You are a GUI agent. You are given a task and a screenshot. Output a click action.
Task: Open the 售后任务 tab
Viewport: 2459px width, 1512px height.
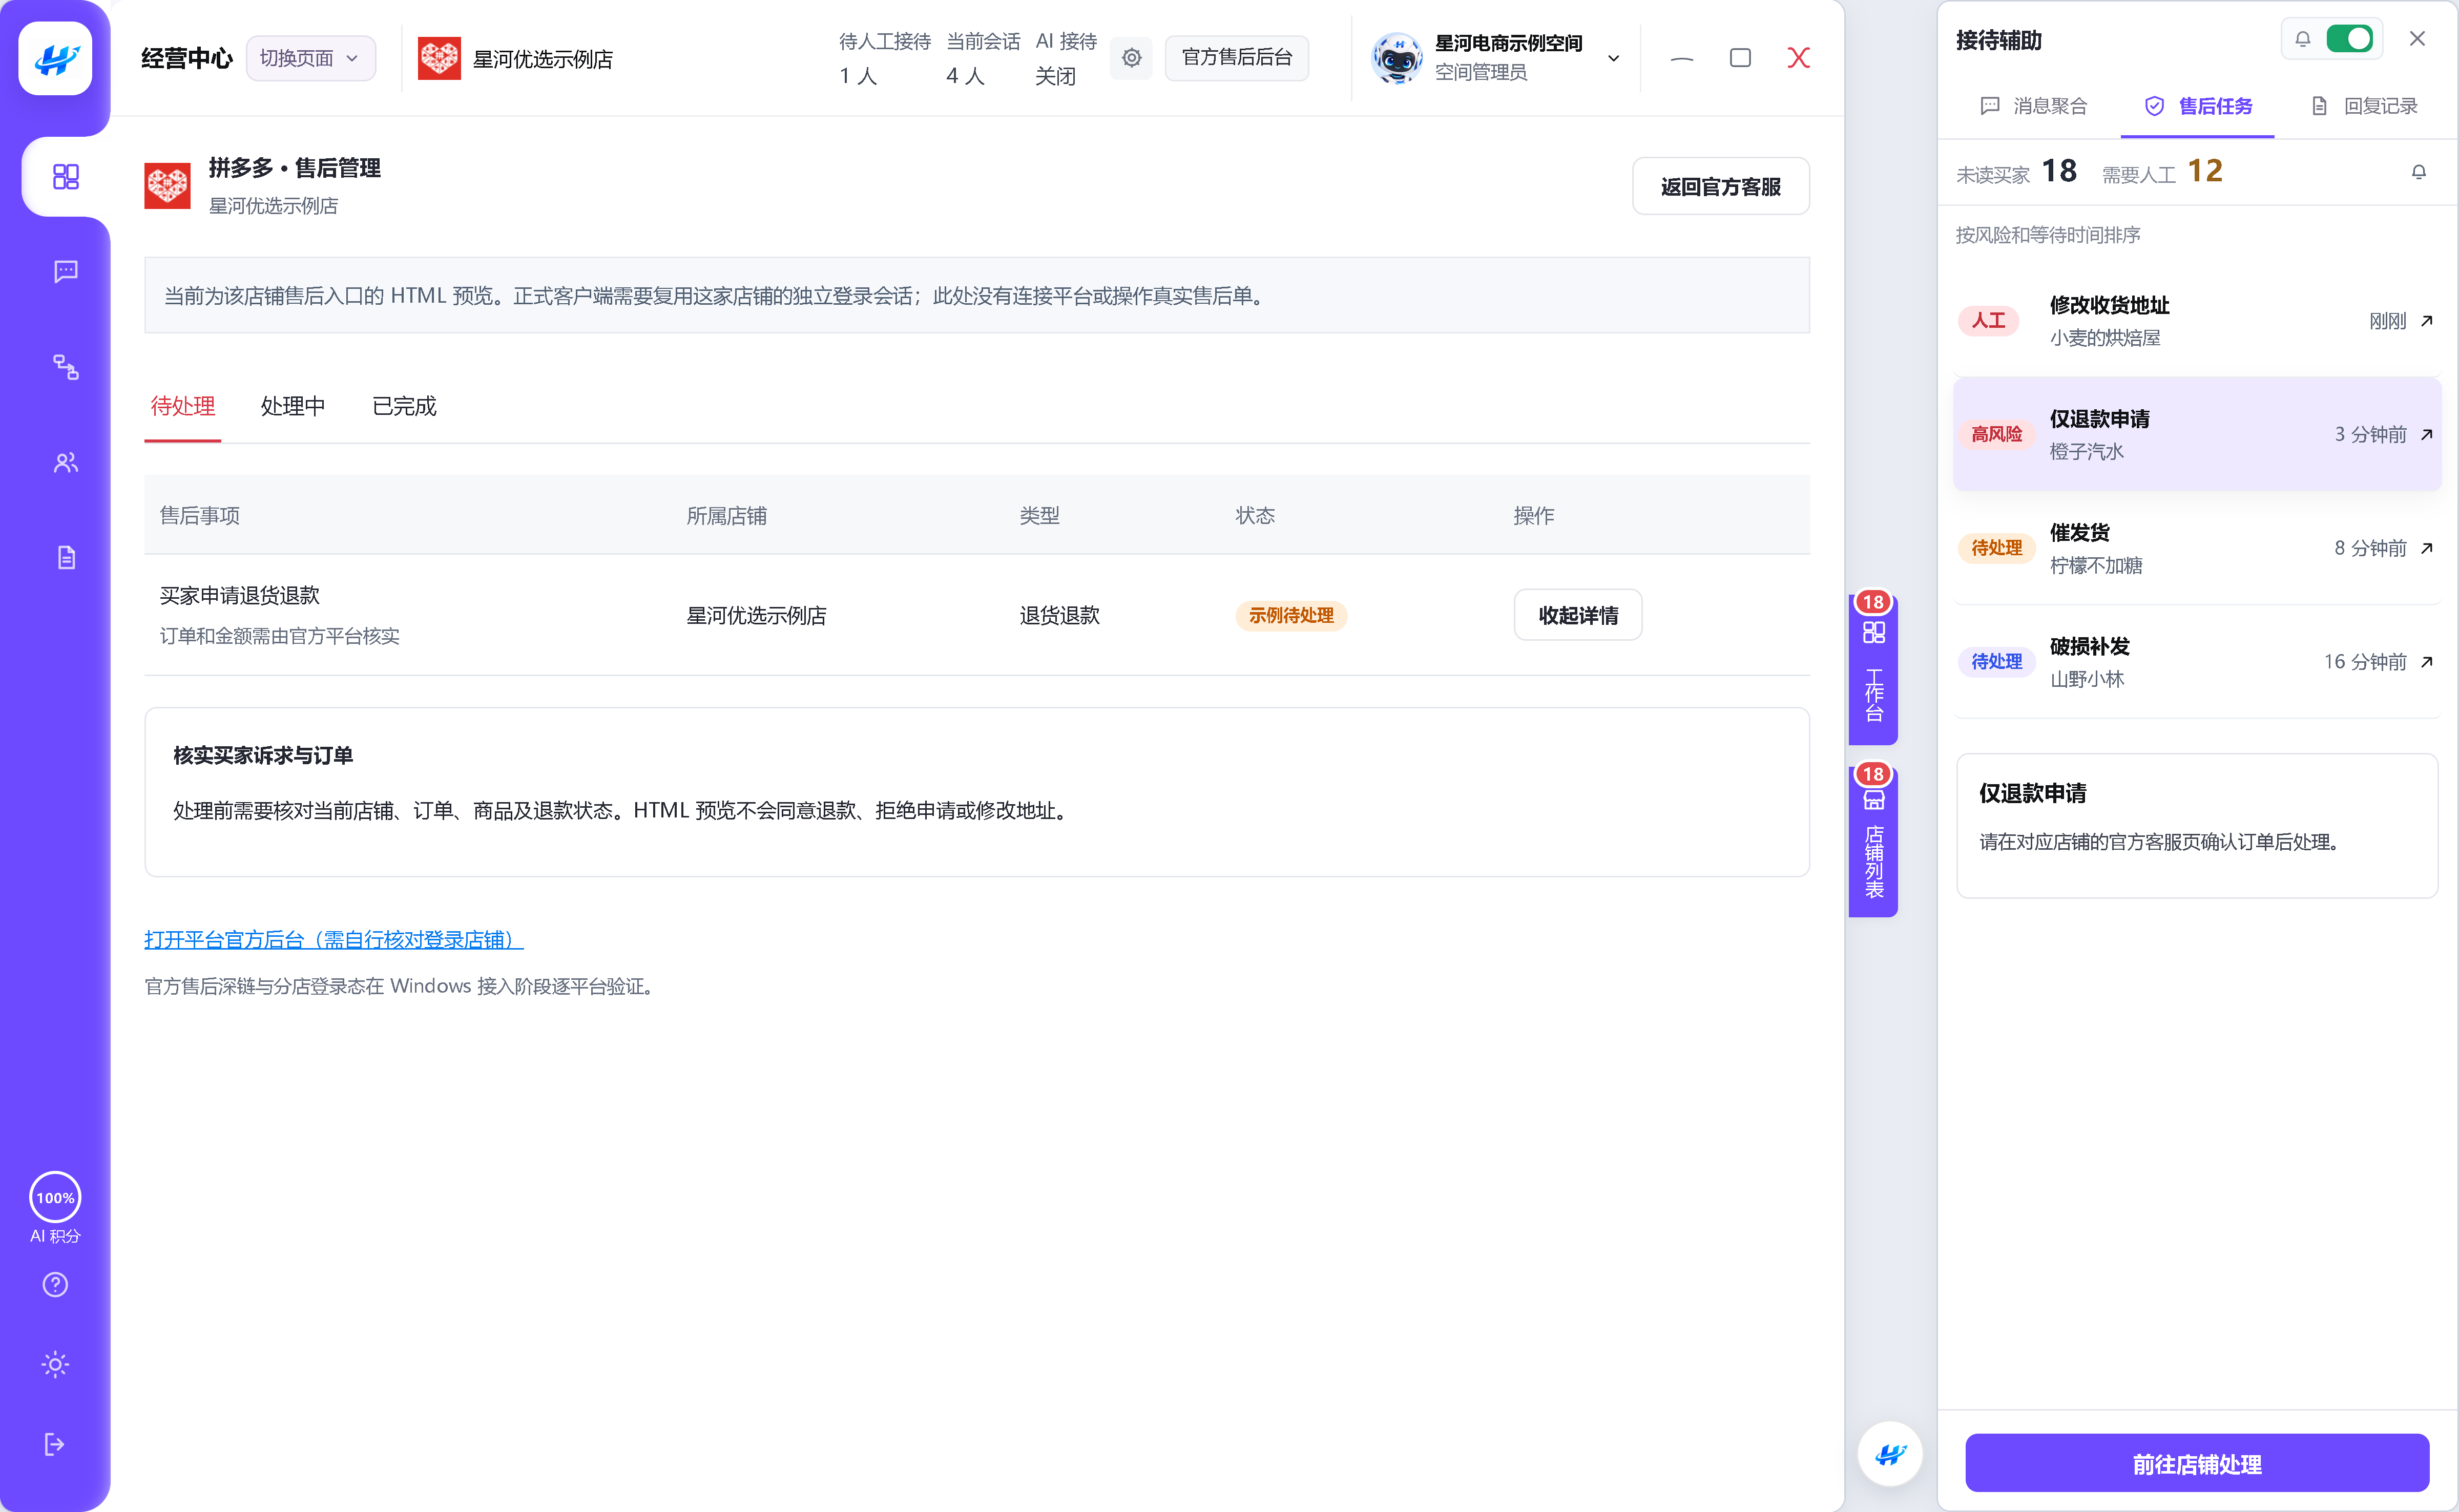coord(2198,106)
